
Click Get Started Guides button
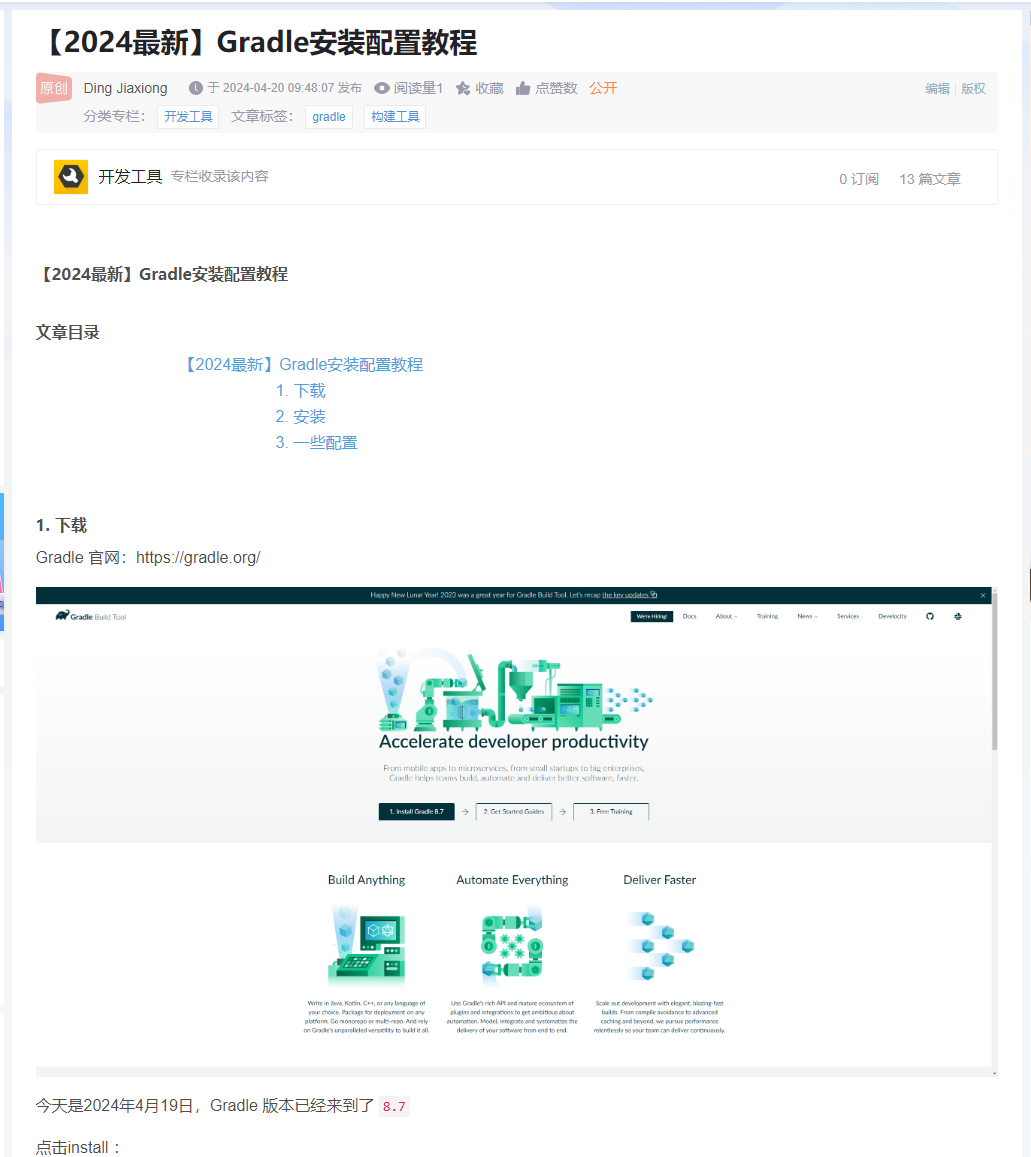coord(514,812)
